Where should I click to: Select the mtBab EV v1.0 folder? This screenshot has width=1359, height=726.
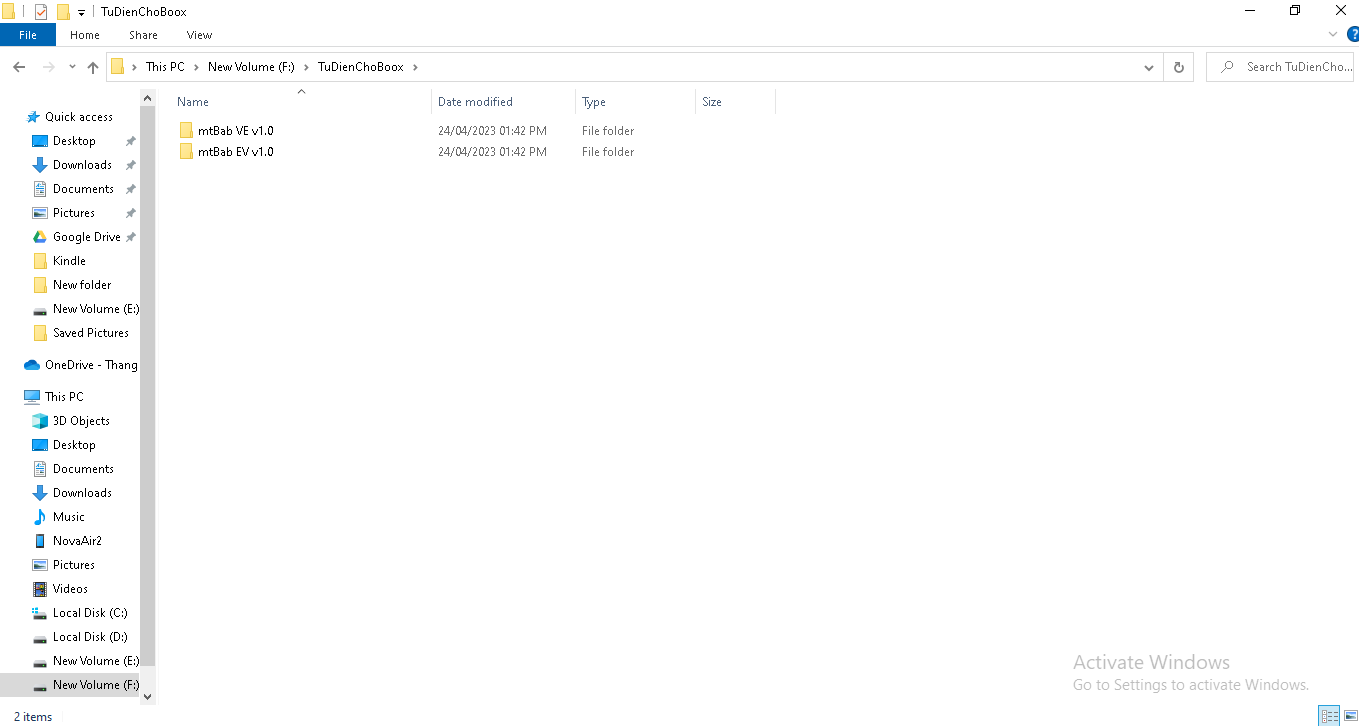click(x=235, y=152)
